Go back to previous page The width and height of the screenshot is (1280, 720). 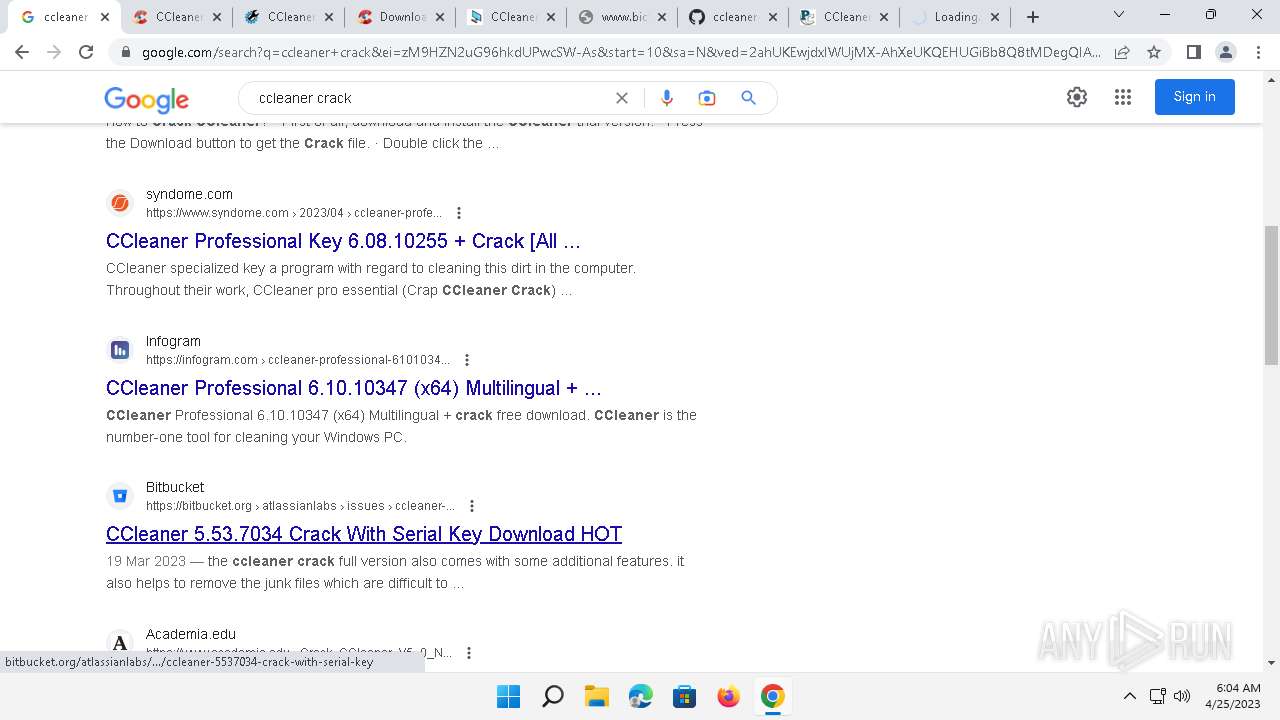click(x=22, y=52)
